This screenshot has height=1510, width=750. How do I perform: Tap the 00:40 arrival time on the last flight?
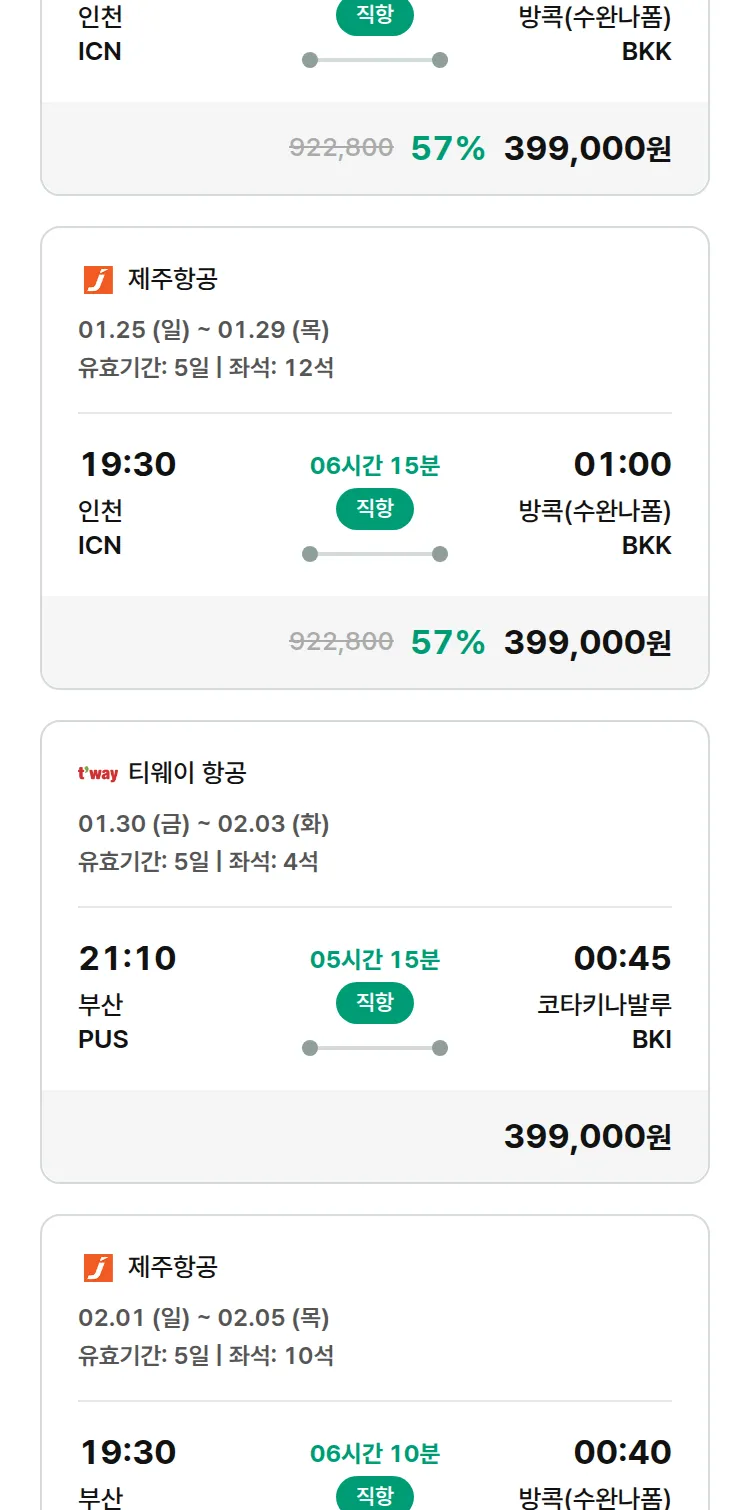click(x=622, y=1452)
